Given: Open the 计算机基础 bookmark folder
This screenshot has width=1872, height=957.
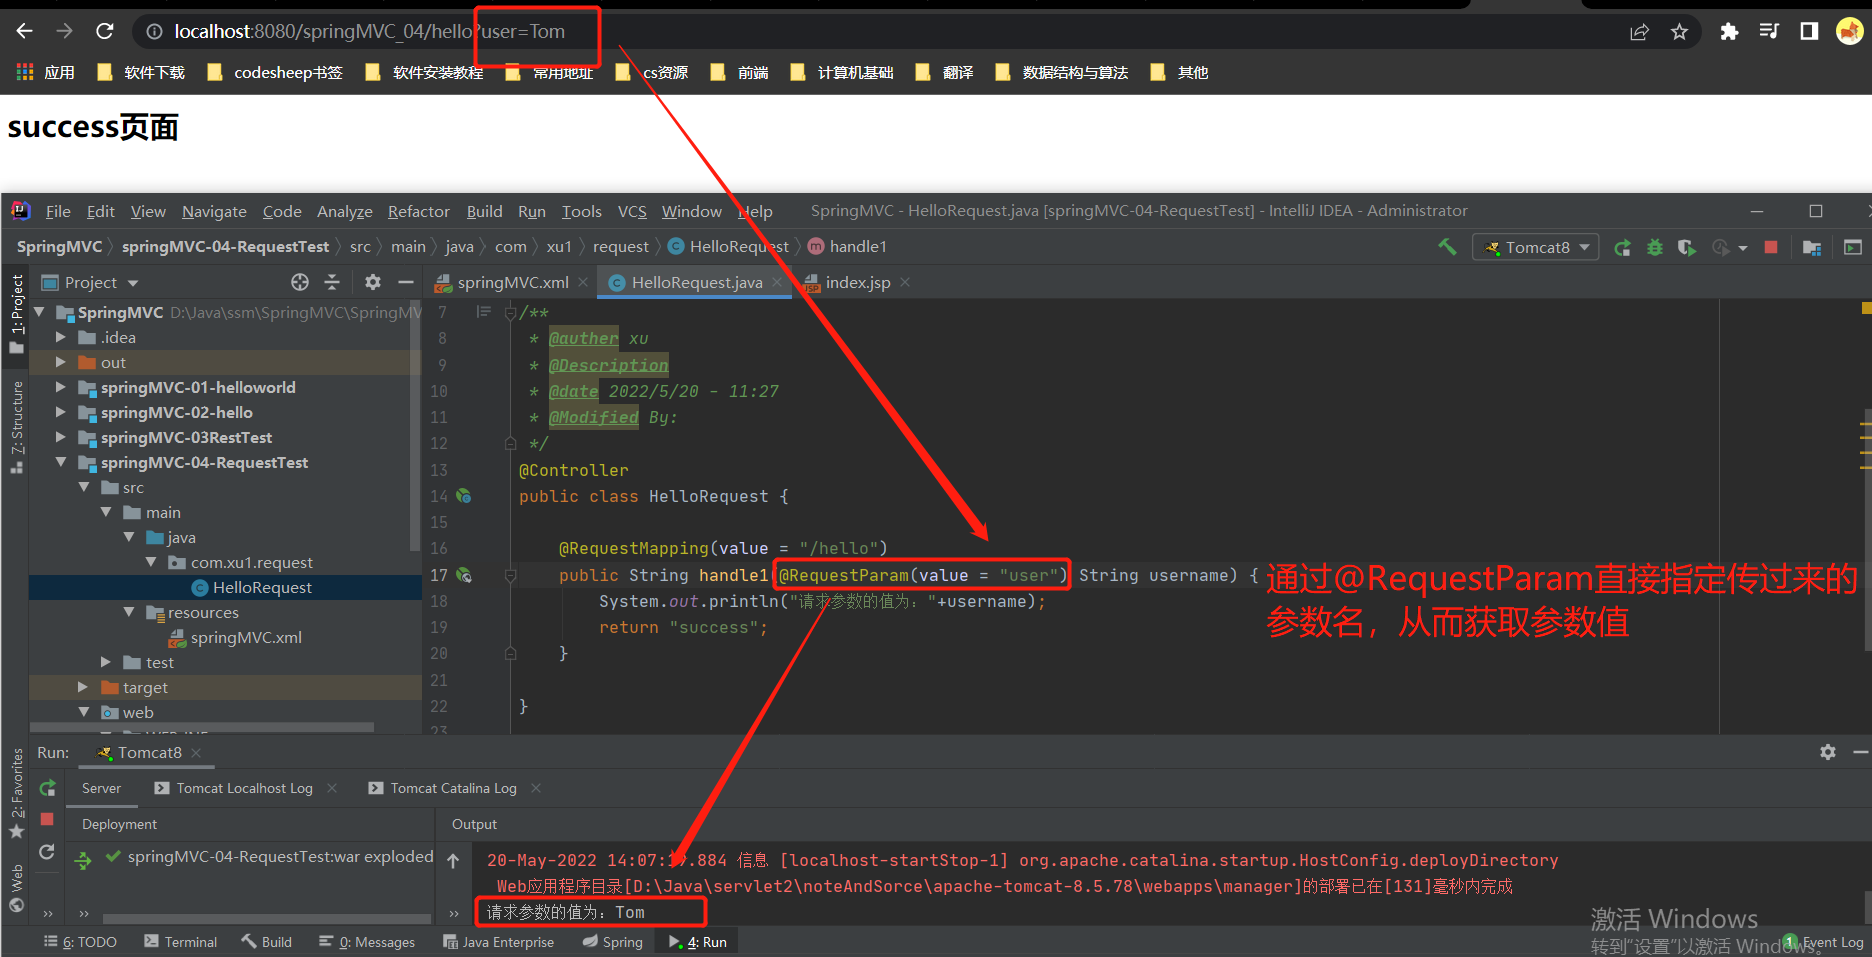Looking at the screenshot, I should 842,72.
